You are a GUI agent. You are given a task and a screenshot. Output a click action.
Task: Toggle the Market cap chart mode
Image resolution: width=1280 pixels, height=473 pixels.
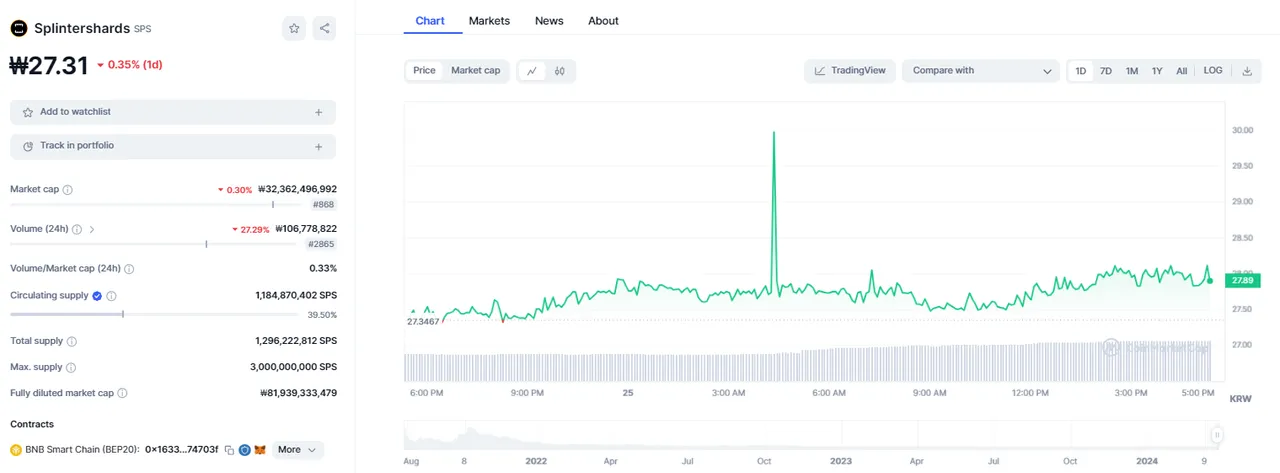475,71
